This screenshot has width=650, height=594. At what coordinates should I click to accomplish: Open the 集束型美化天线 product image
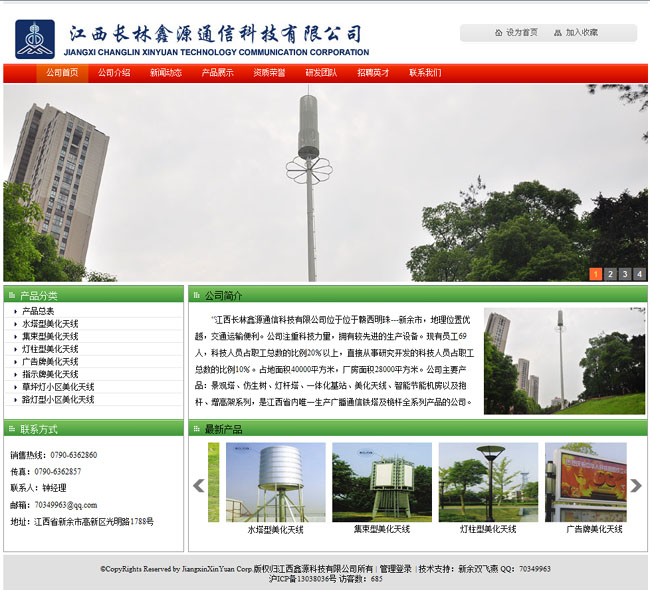[x=382, y=482]
